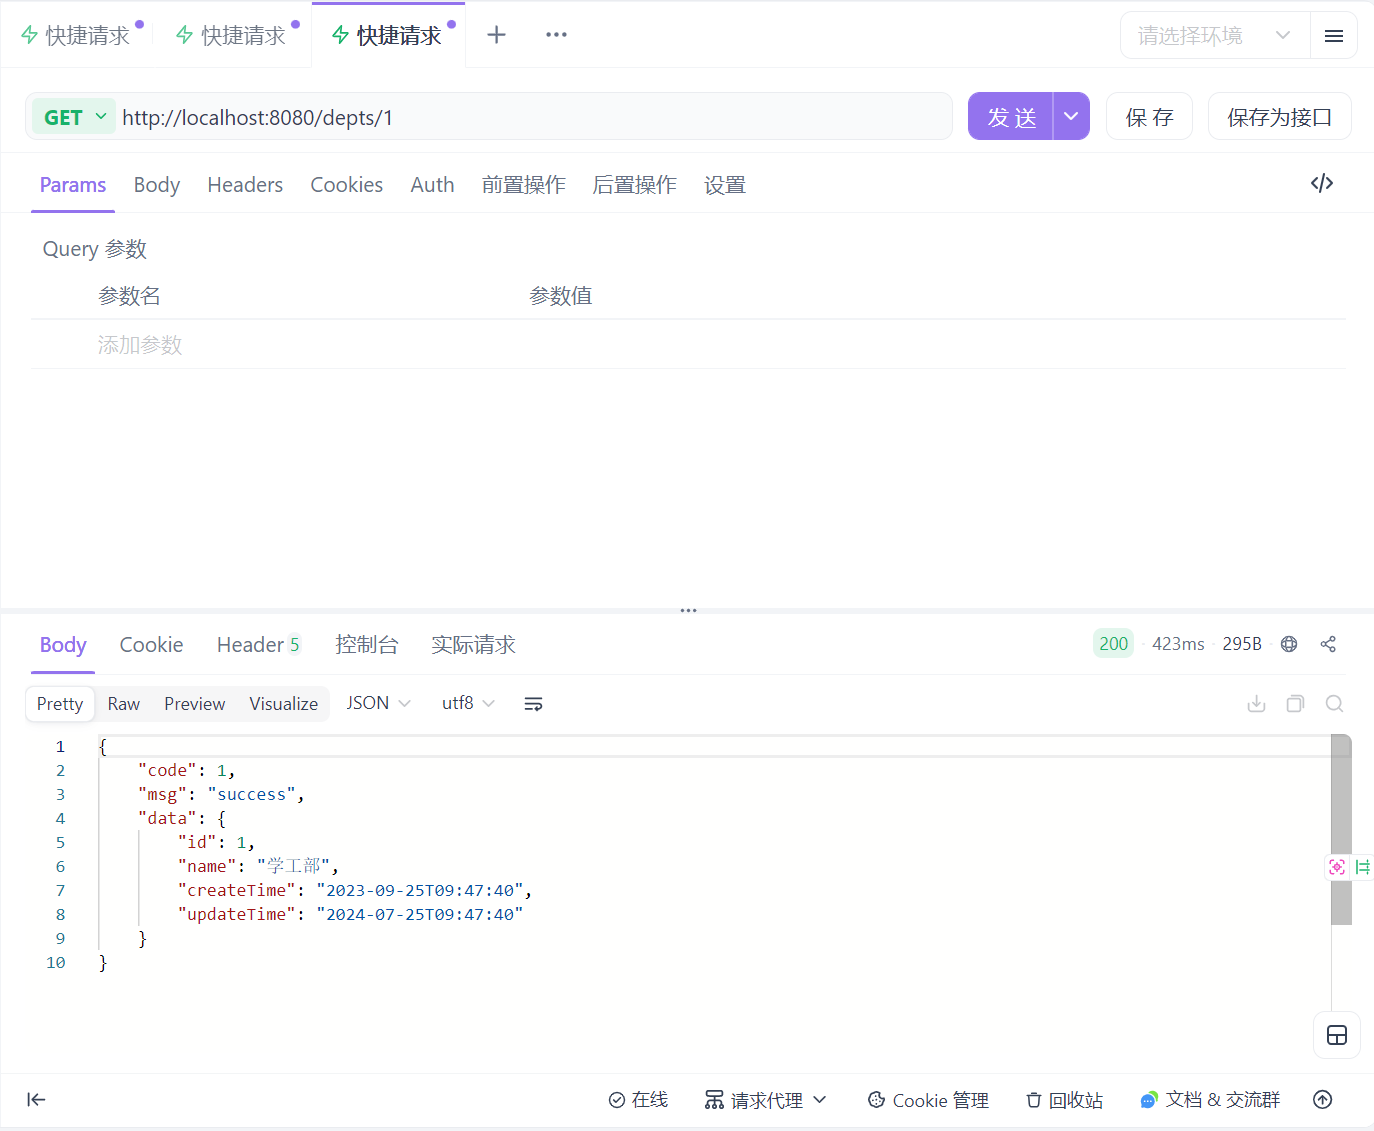Screen dimensions: 1374x1131
Task: Select the response Body tab
Action: [x=63, y=645]
